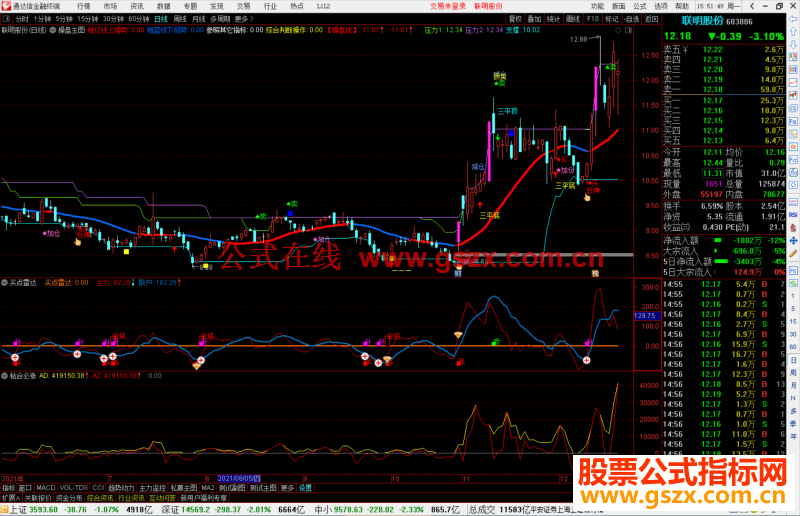Select the 主力监控 indicator tab
This screenshot has height=516, width=800.
click(153, 488)
